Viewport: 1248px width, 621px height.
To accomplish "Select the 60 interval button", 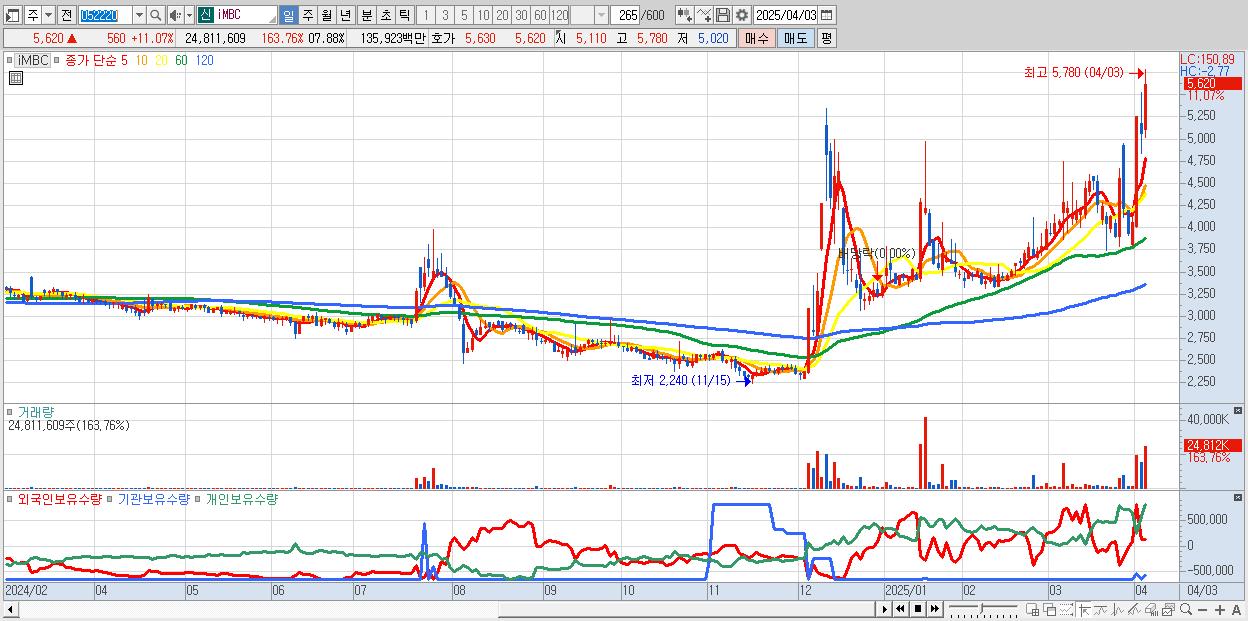I will (x=540, y=15).
